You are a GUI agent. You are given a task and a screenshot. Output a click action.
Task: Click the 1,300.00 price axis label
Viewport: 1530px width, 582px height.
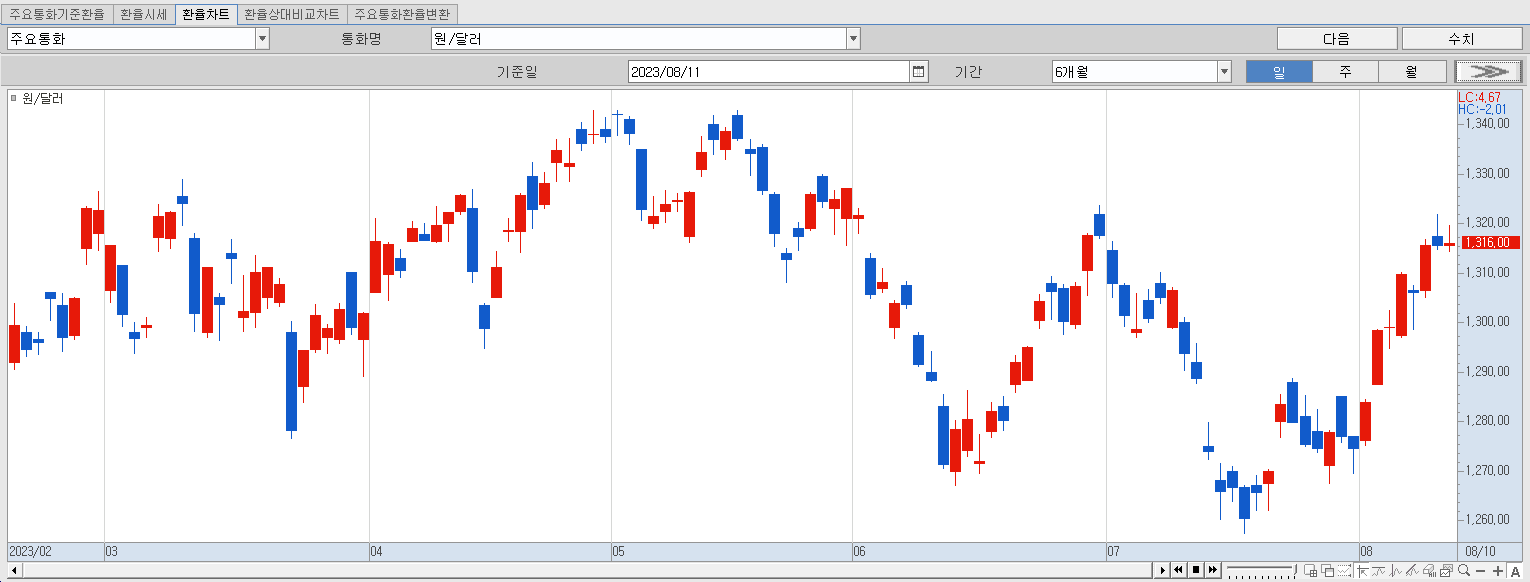pyautogui.click(x=1487, y=321)
